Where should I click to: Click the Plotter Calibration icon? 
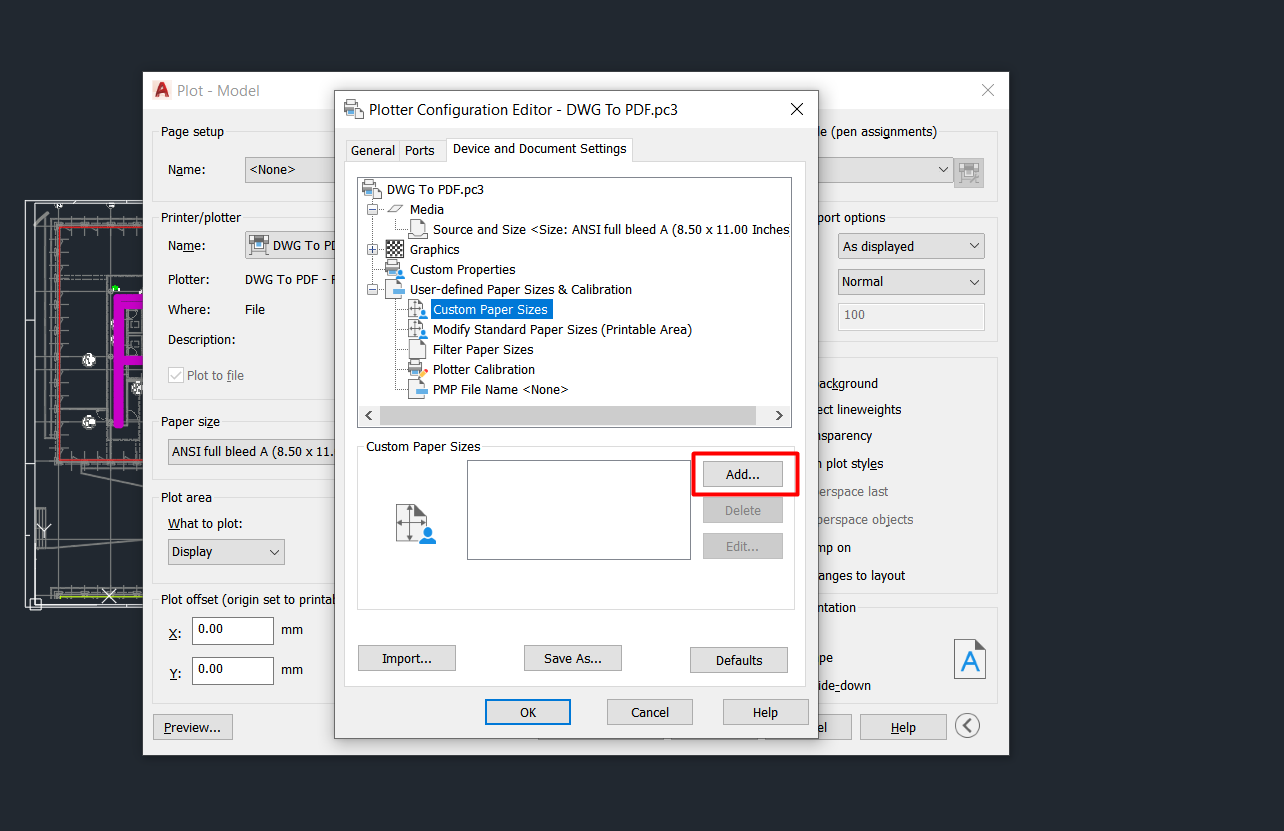(418, 370)
